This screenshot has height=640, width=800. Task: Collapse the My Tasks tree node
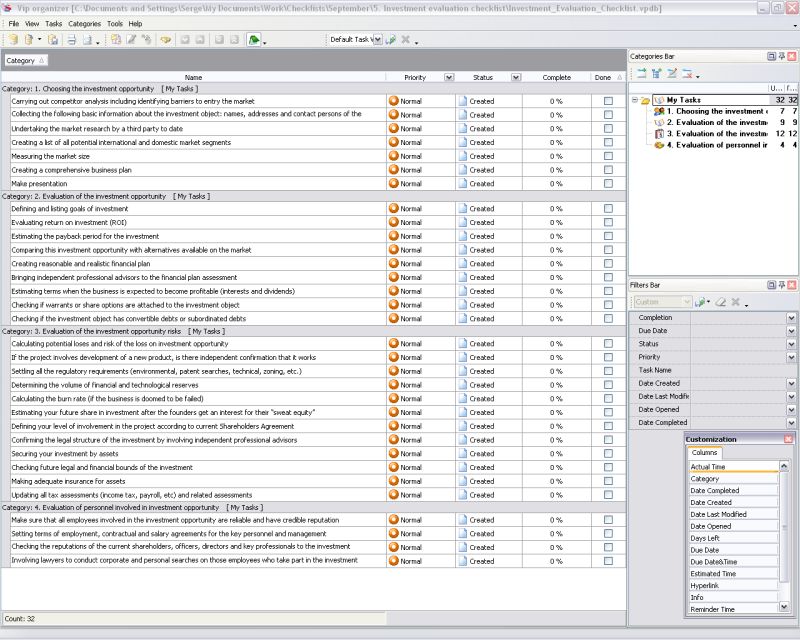click(x=635, y=100)
